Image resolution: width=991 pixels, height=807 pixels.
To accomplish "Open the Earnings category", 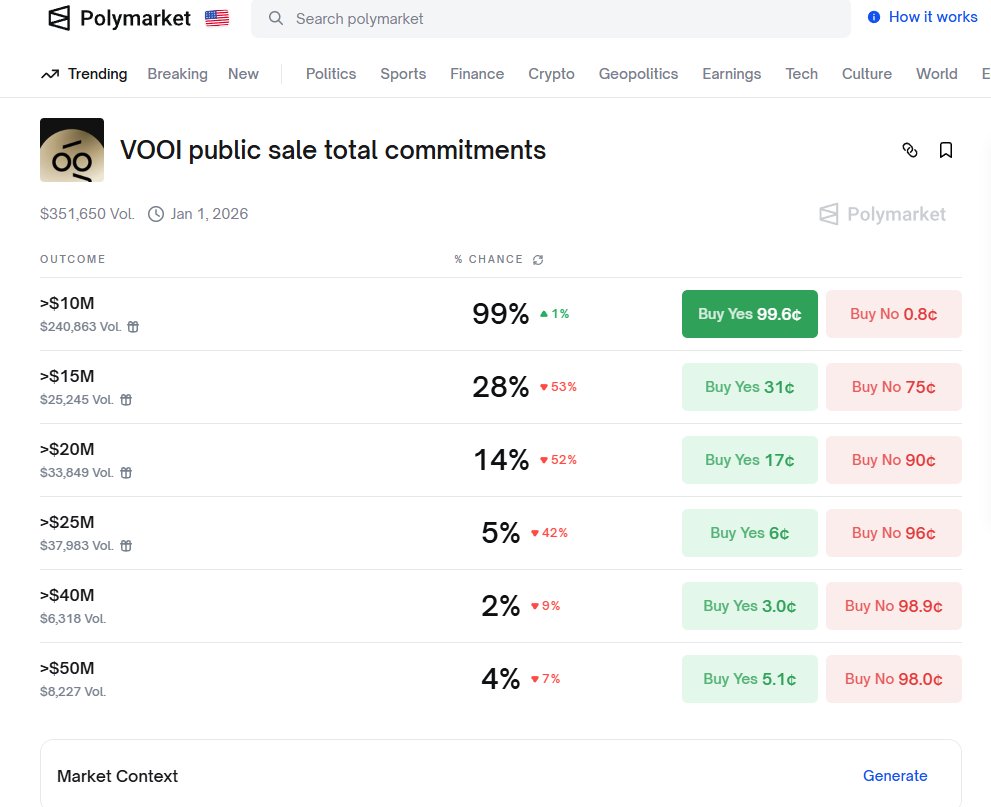I will coord(732,74).
